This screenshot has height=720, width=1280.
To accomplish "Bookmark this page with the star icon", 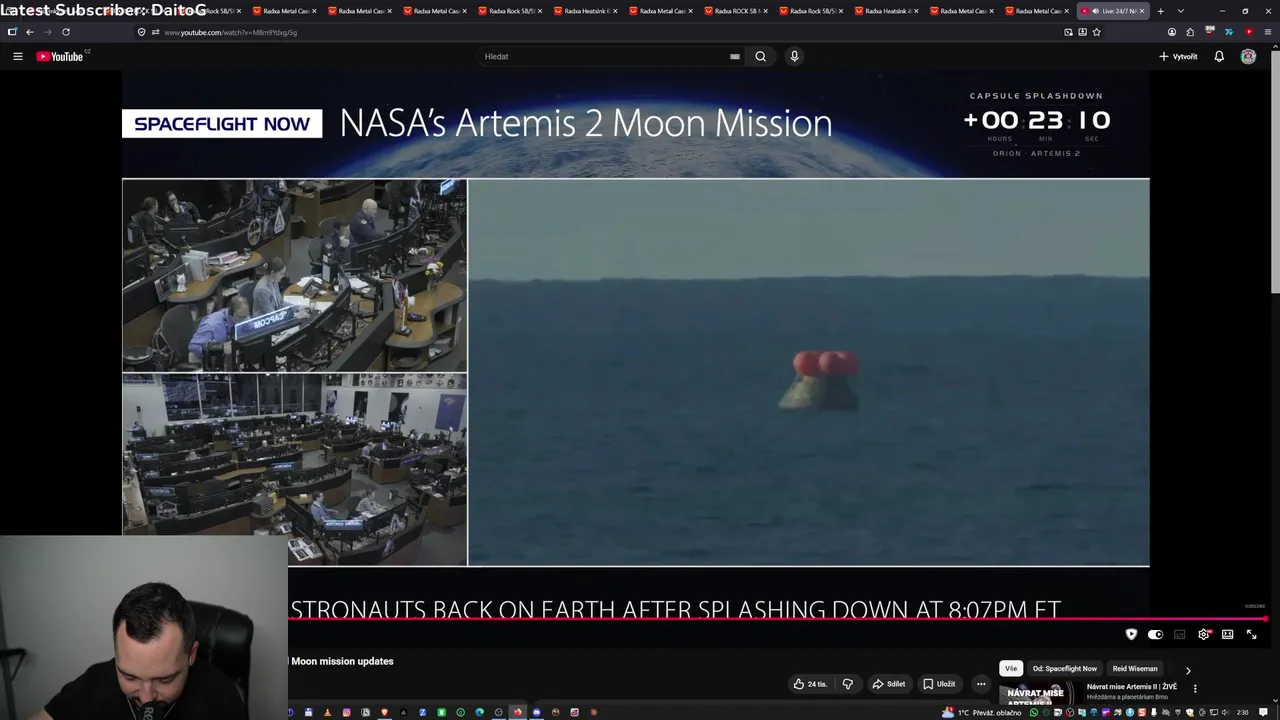I will click(x=1096, y=32).
